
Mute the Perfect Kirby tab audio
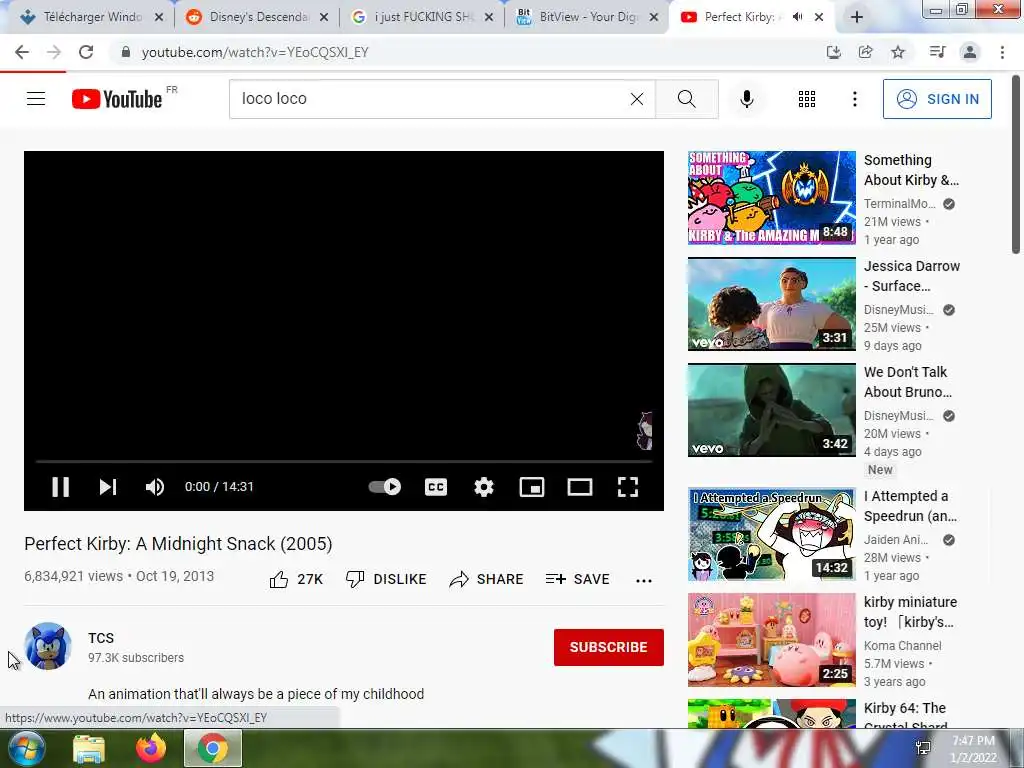(x=797, y=17)
